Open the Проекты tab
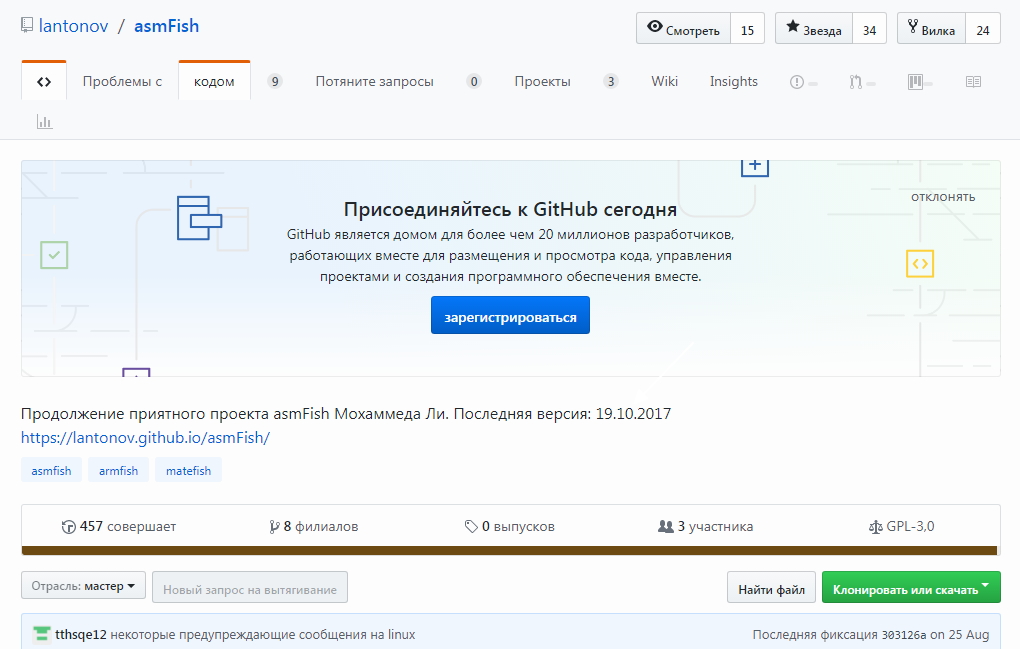The image size is (1020, 649). coord(543,81)
